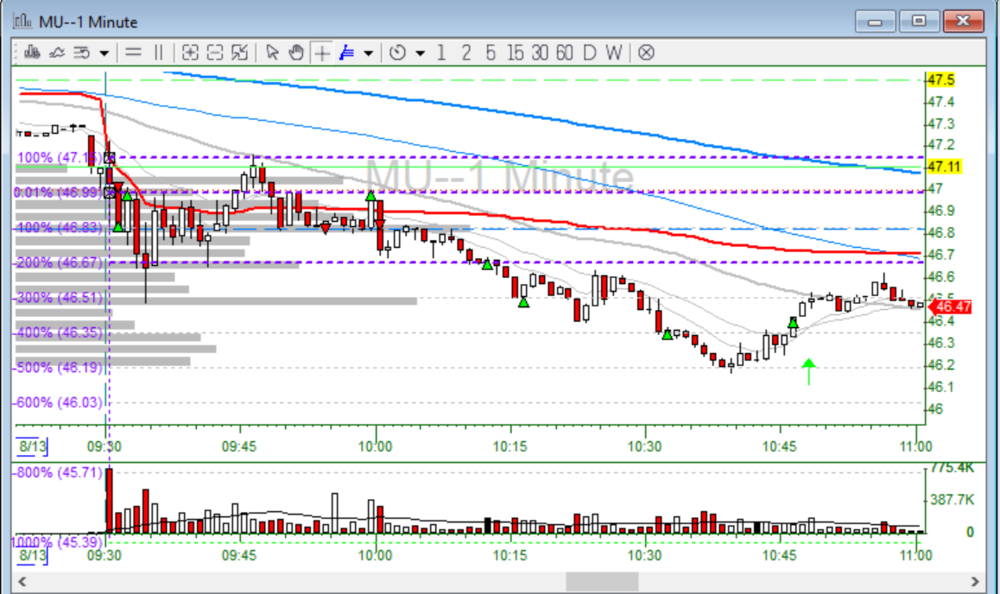
Task: Toggle the crosshair cursor tool
Action: [322, 52]
